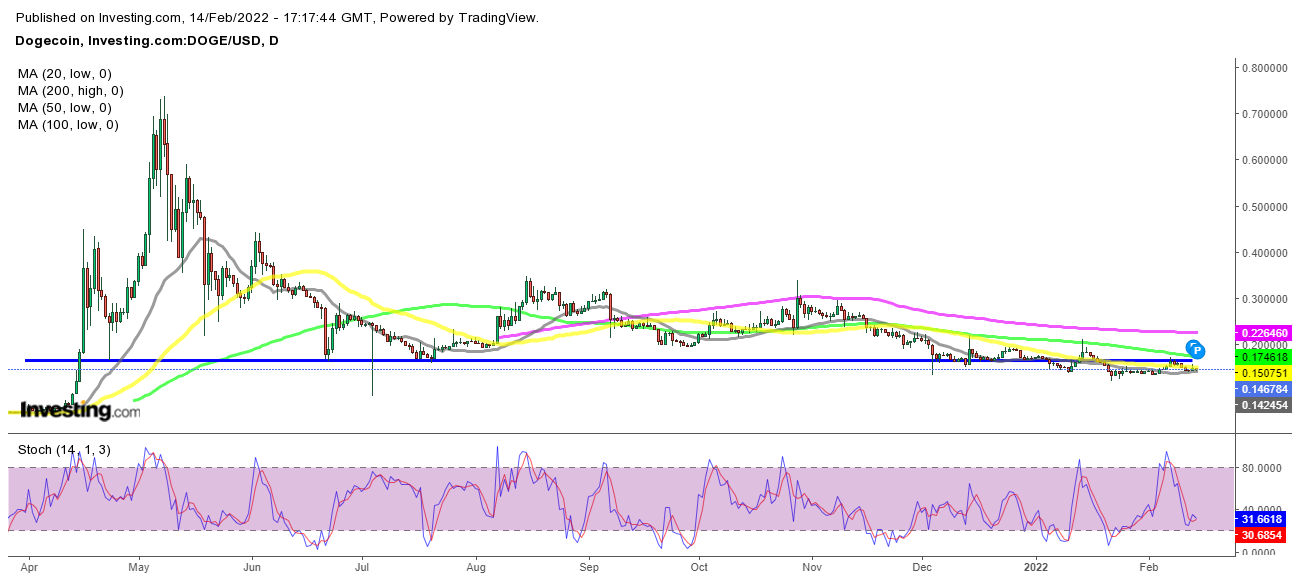Click the MA (20, low, 0) indicator legend
The image size is (1299, 580).
coord(64,74)
